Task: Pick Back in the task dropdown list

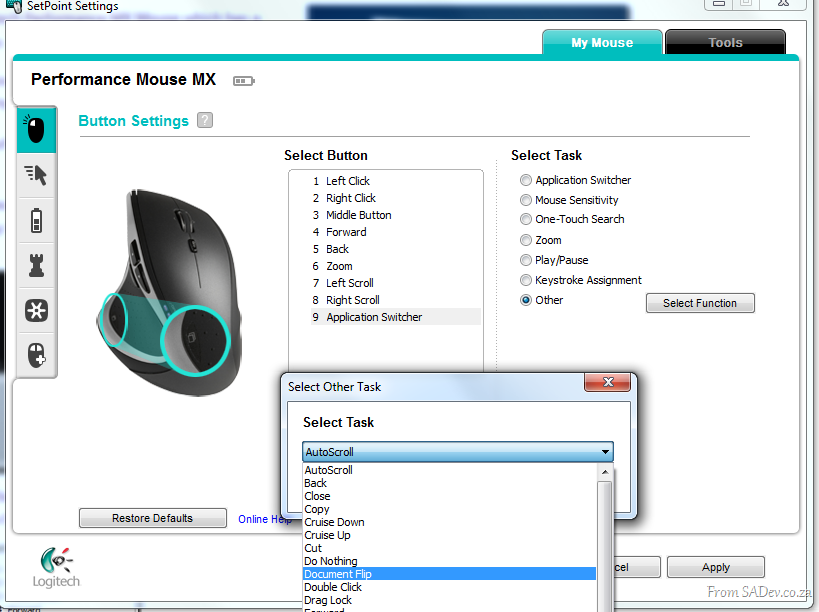Action: click(x=449, y=483)
